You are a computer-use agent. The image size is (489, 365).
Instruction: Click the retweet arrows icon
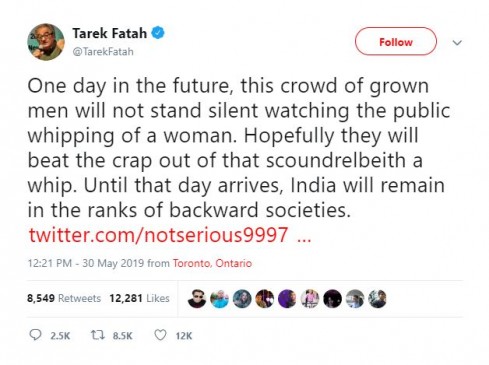98,335
